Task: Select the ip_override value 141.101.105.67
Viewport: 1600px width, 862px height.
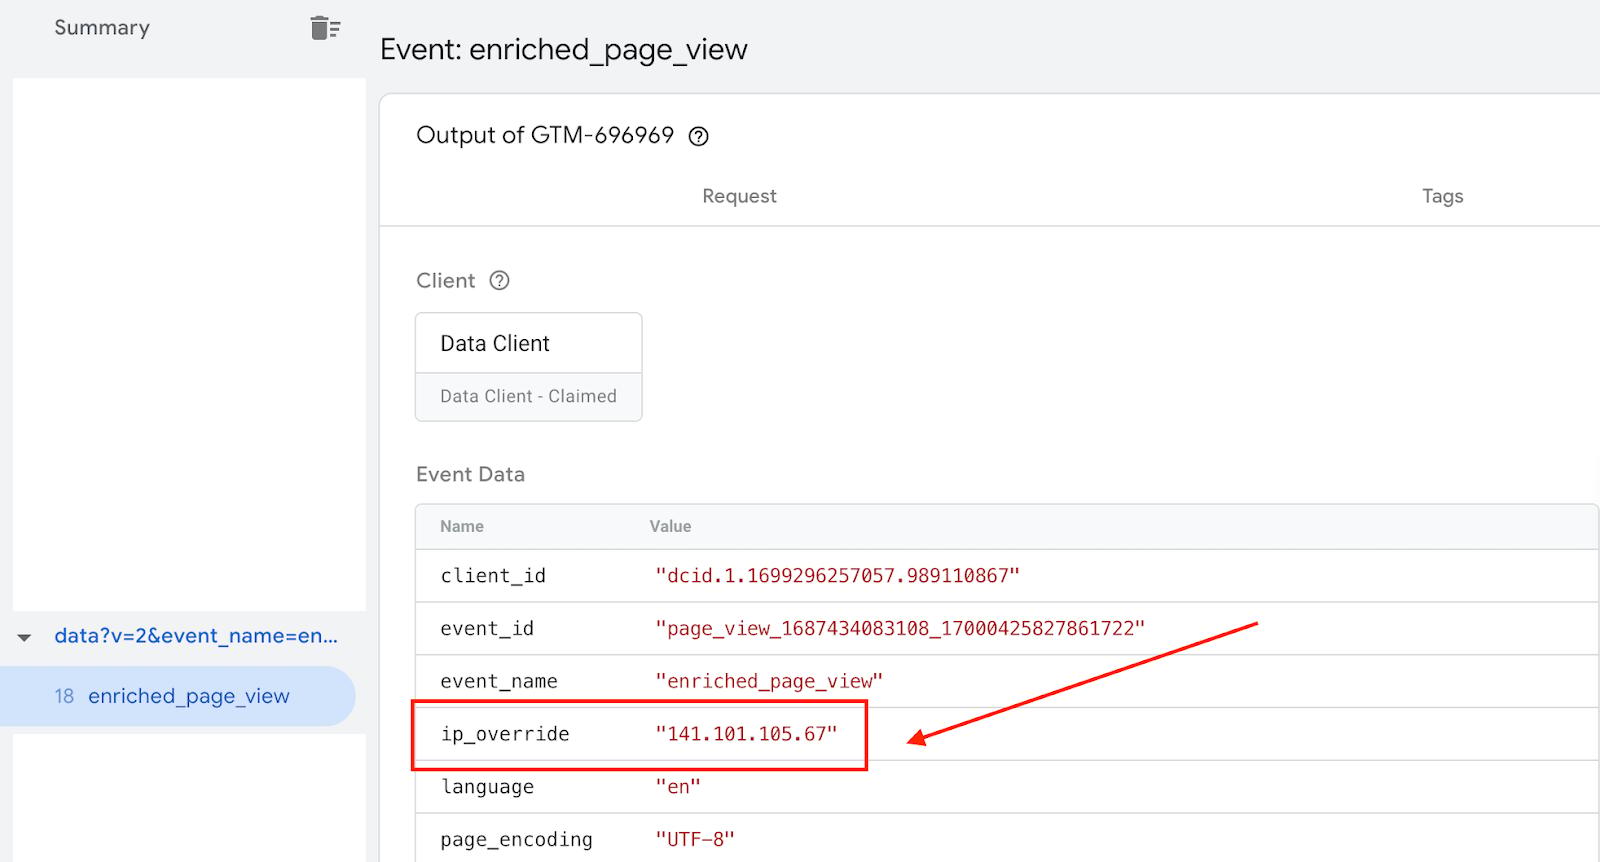Action: (x=746, y=734)
